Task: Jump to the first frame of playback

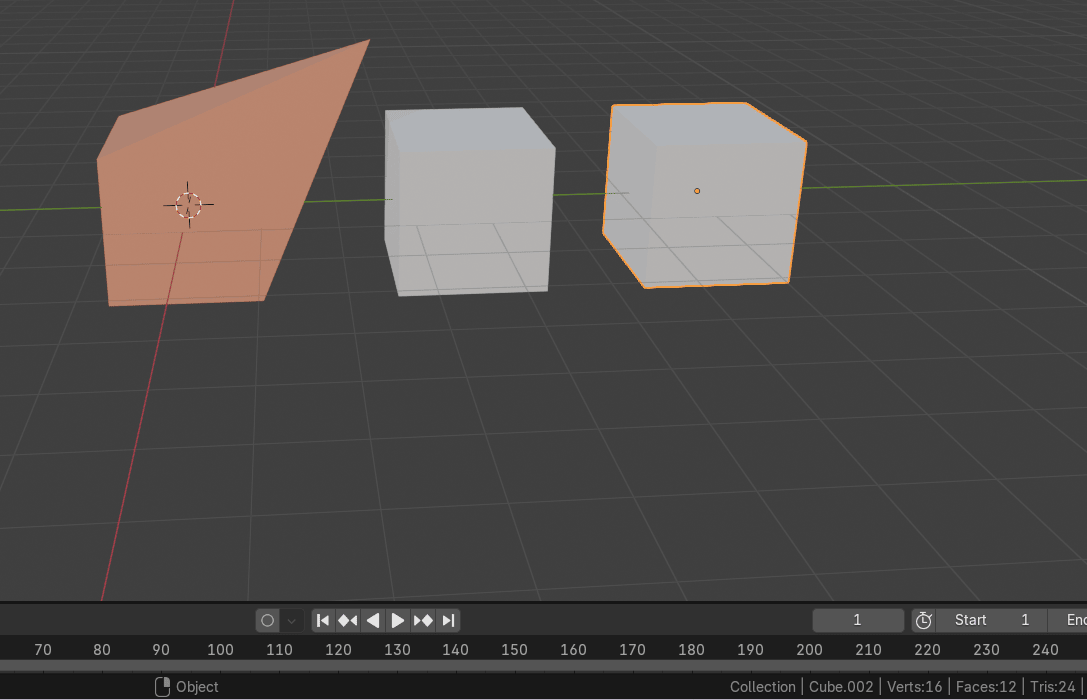Action: click(x=323, y=620)
